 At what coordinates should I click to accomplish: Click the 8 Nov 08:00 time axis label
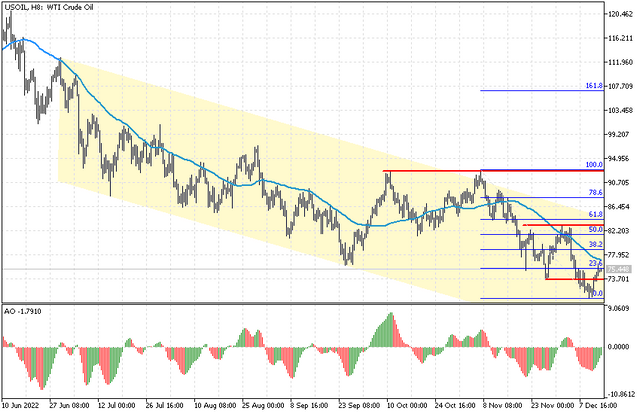504,405
